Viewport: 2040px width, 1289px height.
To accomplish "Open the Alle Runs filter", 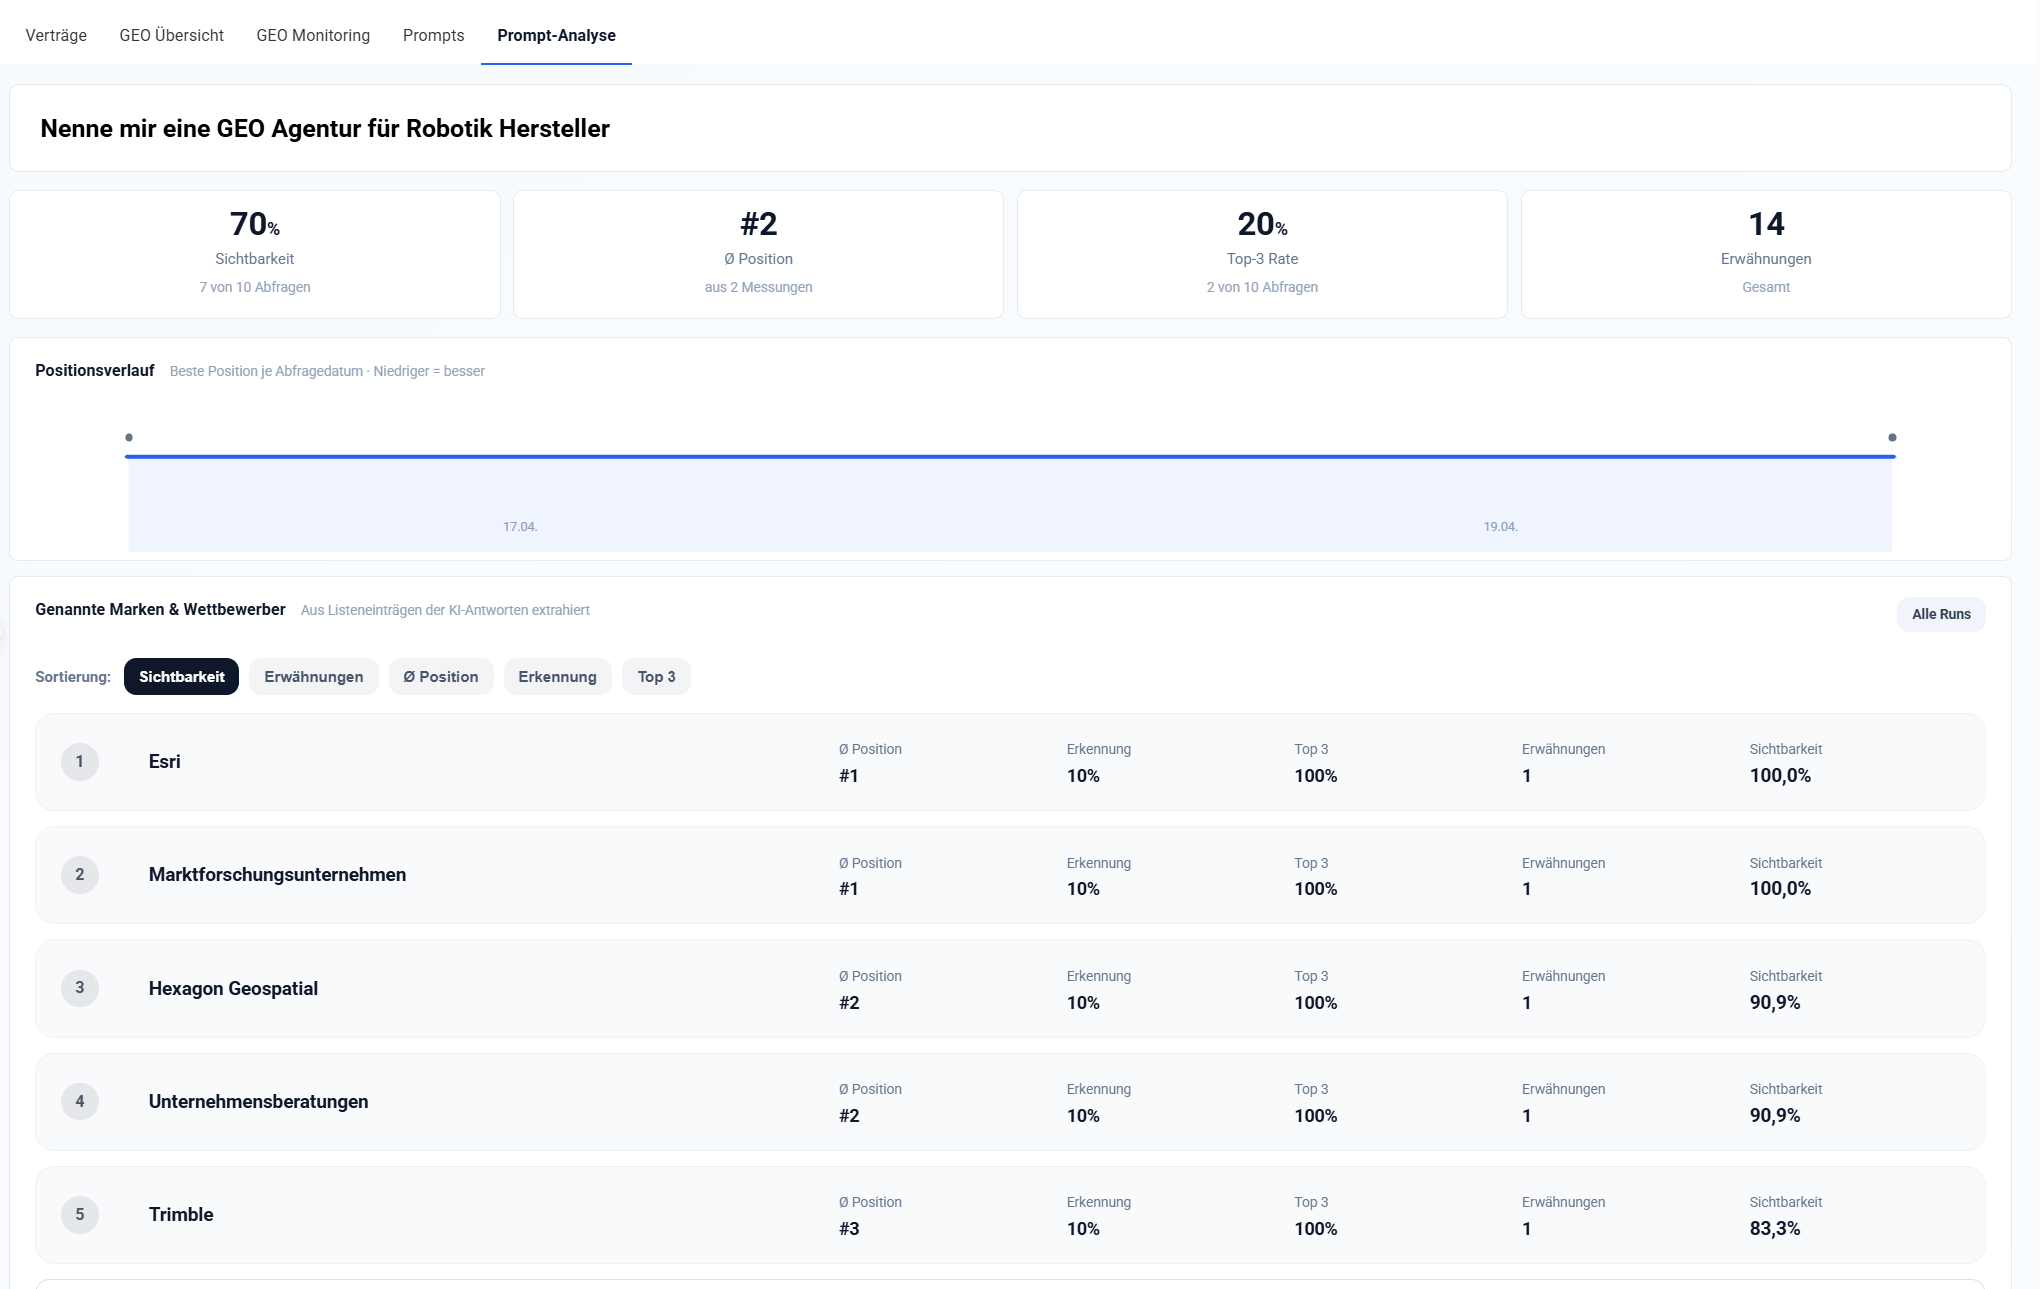I will pos(1940,614).
